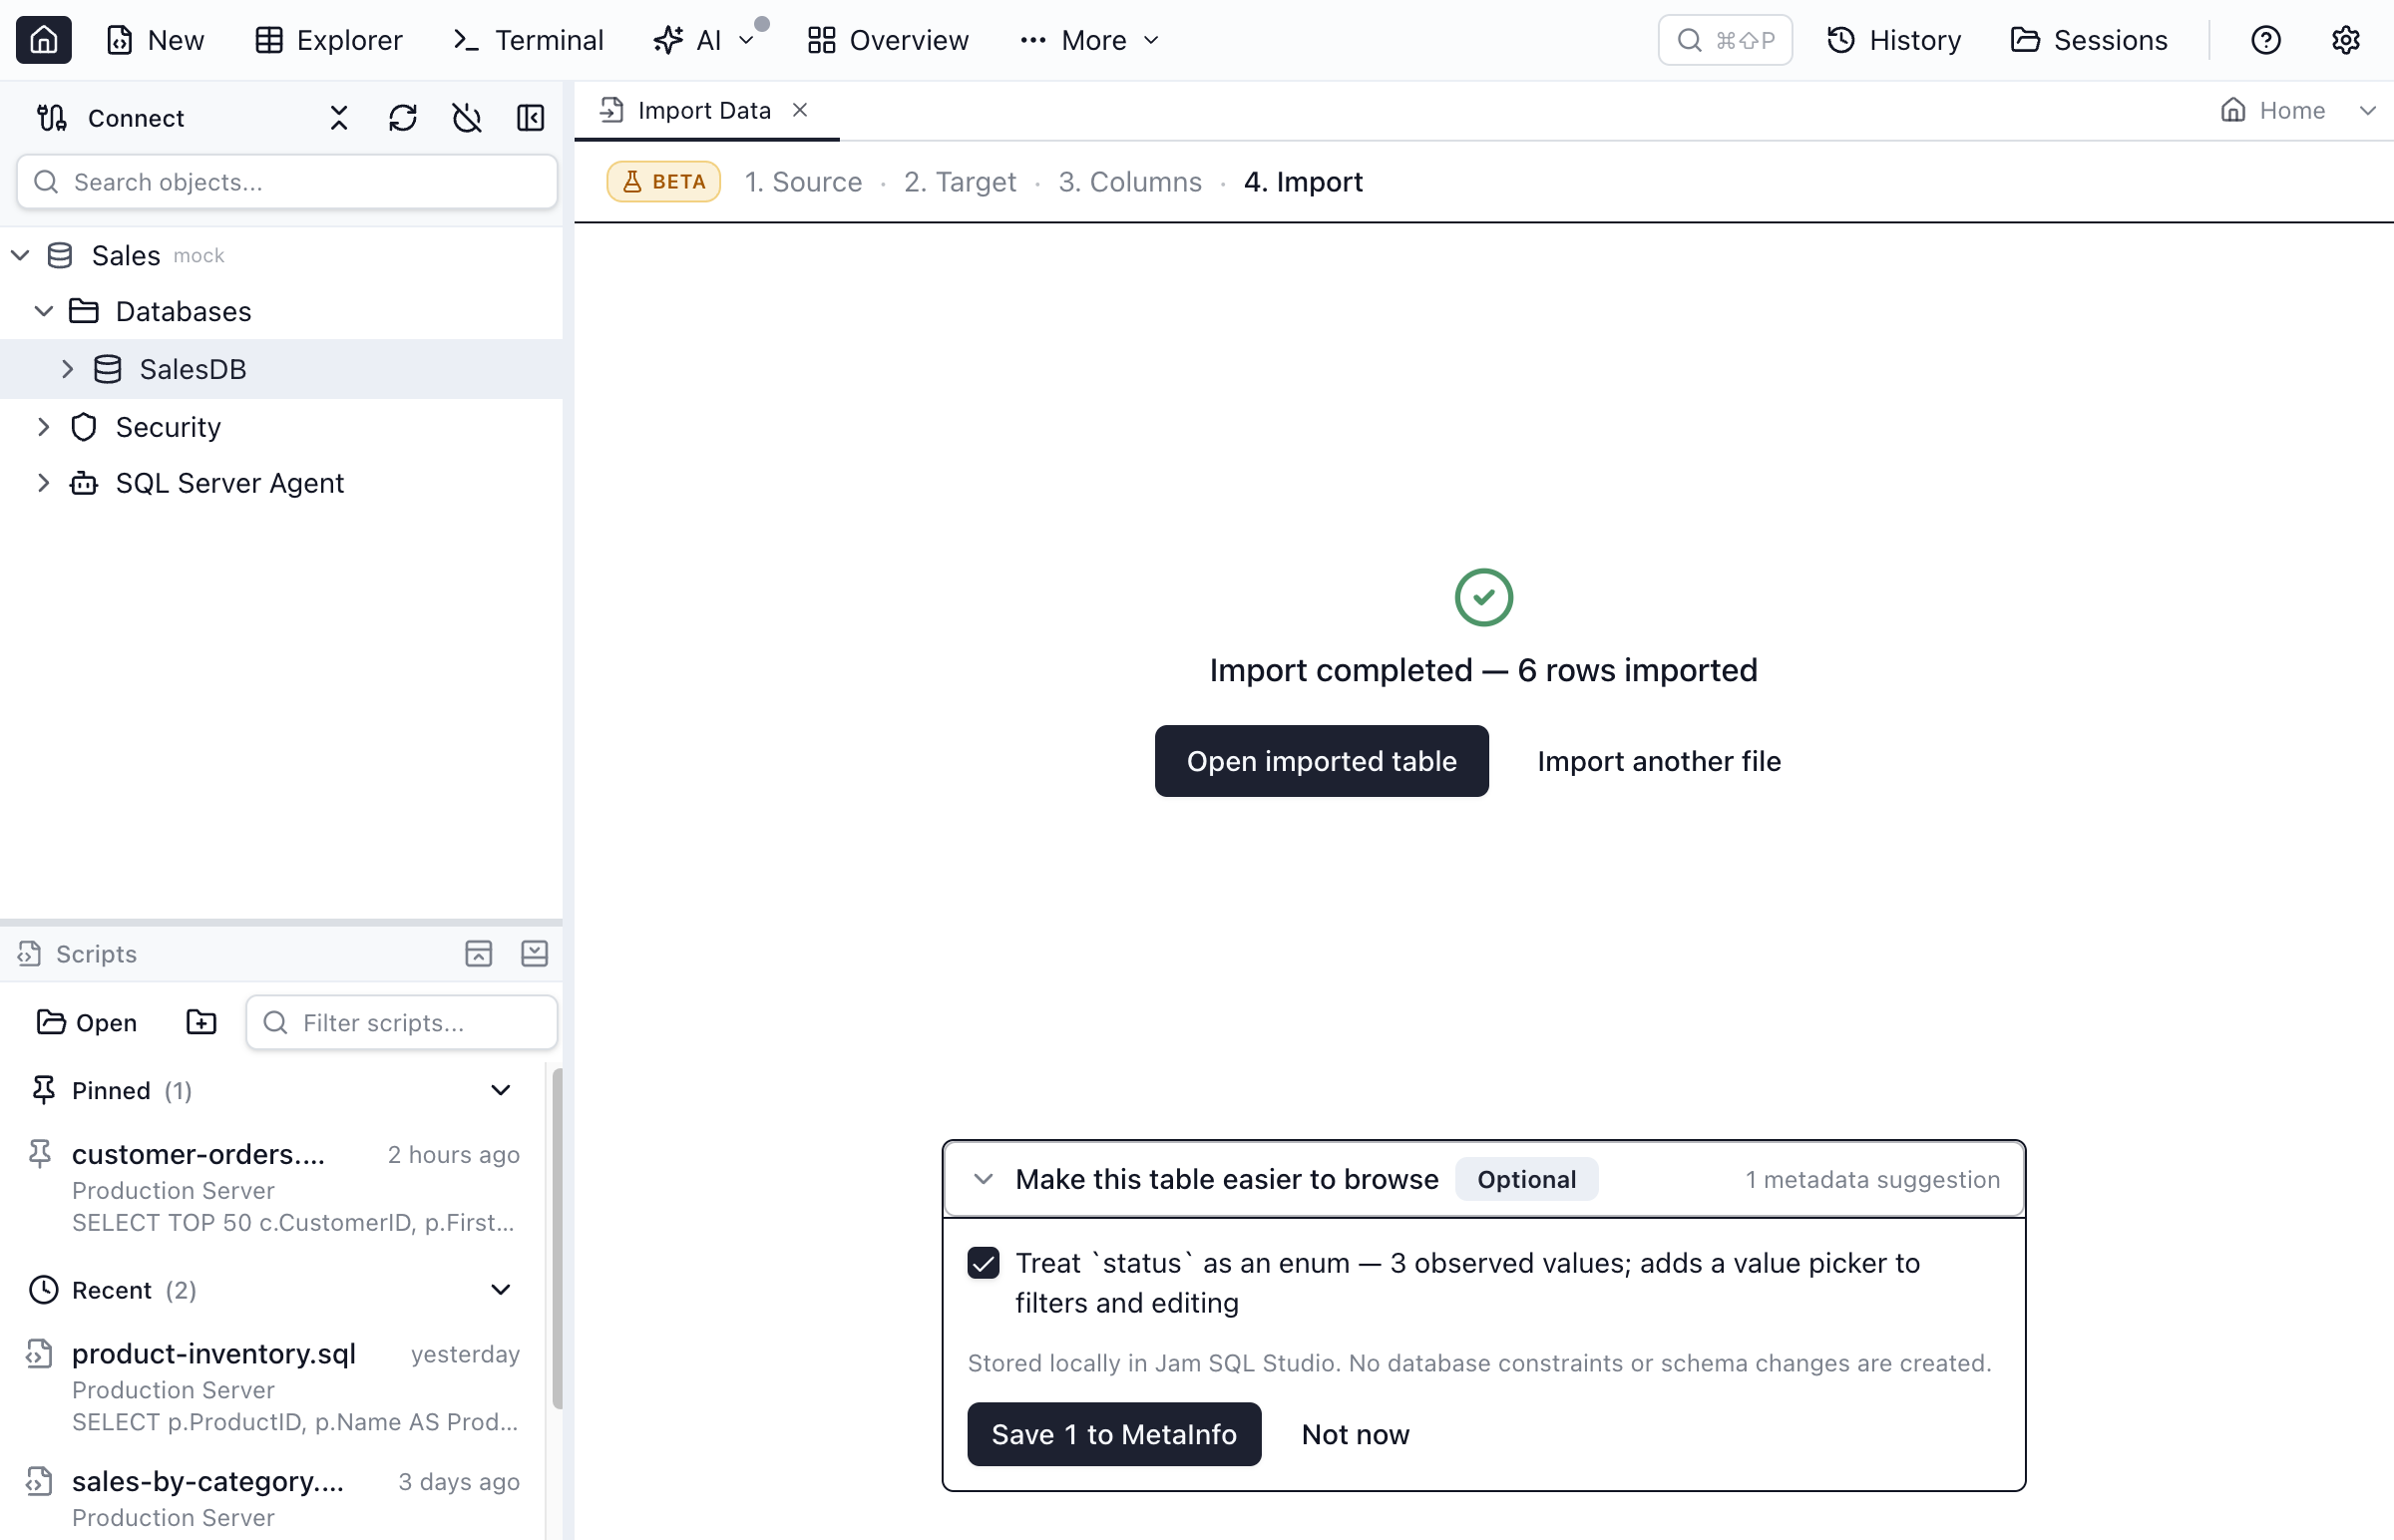Open the help question mark icon

coord(2265,40)
